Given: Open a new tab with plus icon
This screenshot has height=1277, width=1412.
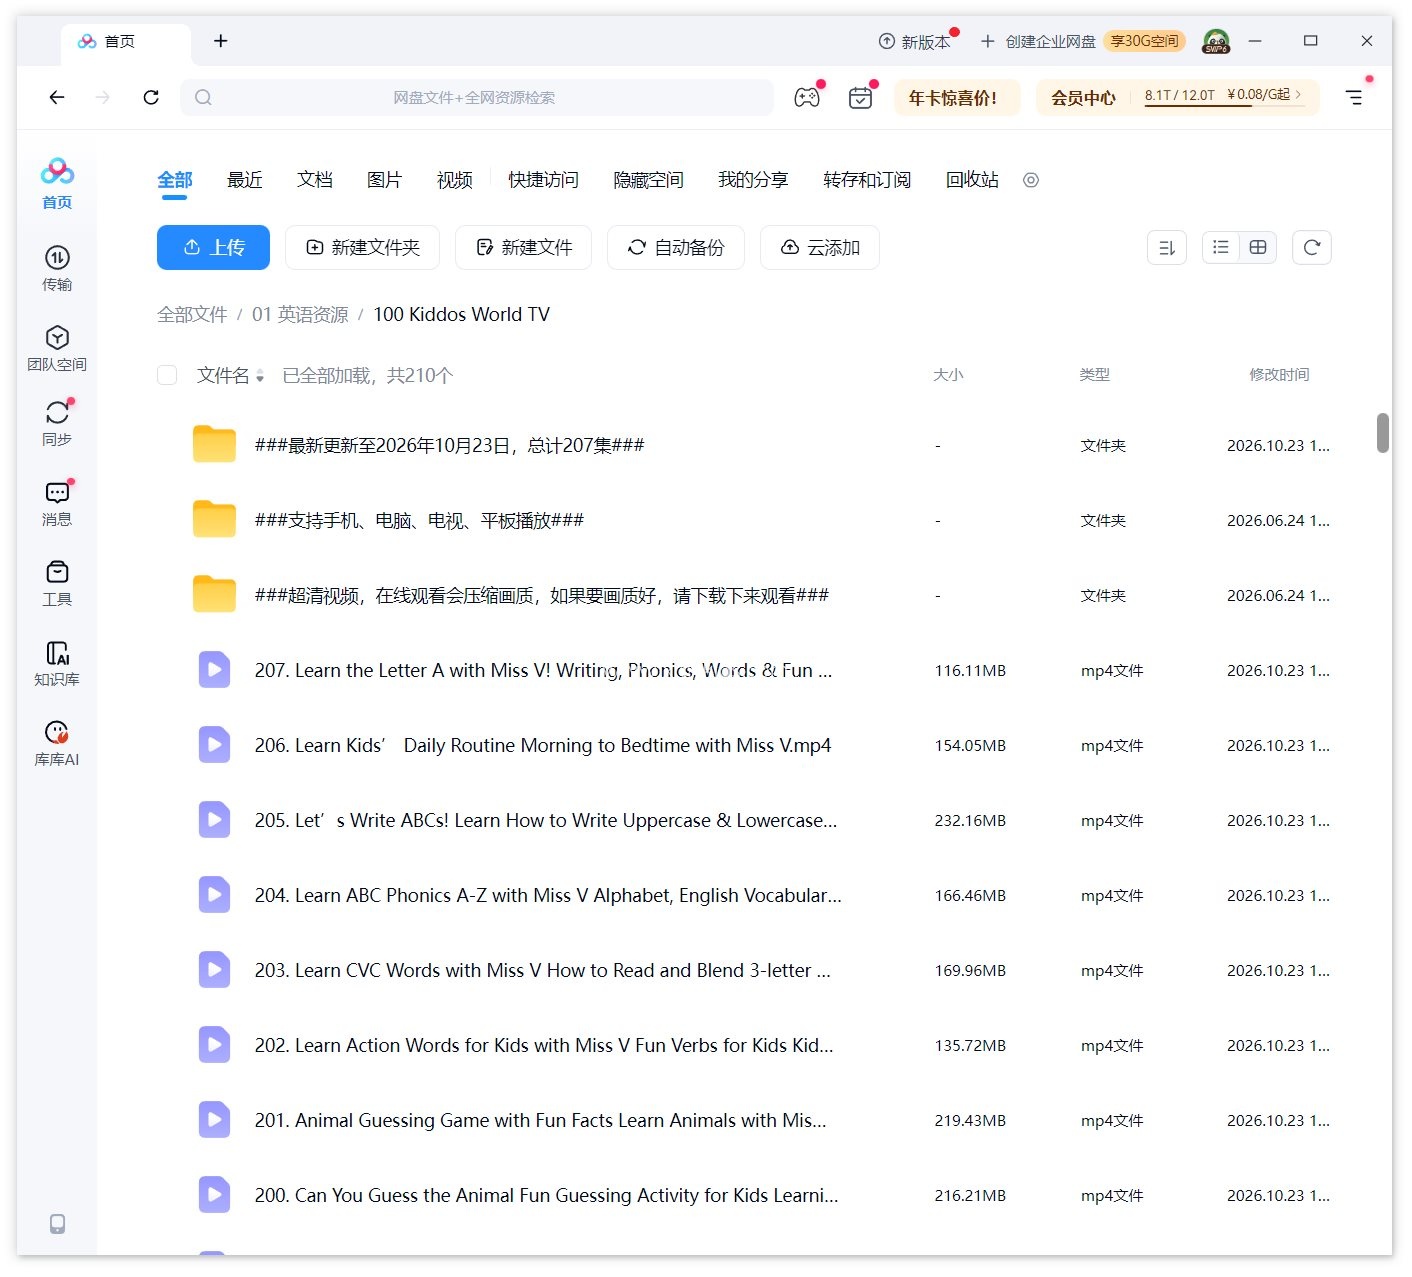Looking at the screenshot, I should [x=221, y=41].
